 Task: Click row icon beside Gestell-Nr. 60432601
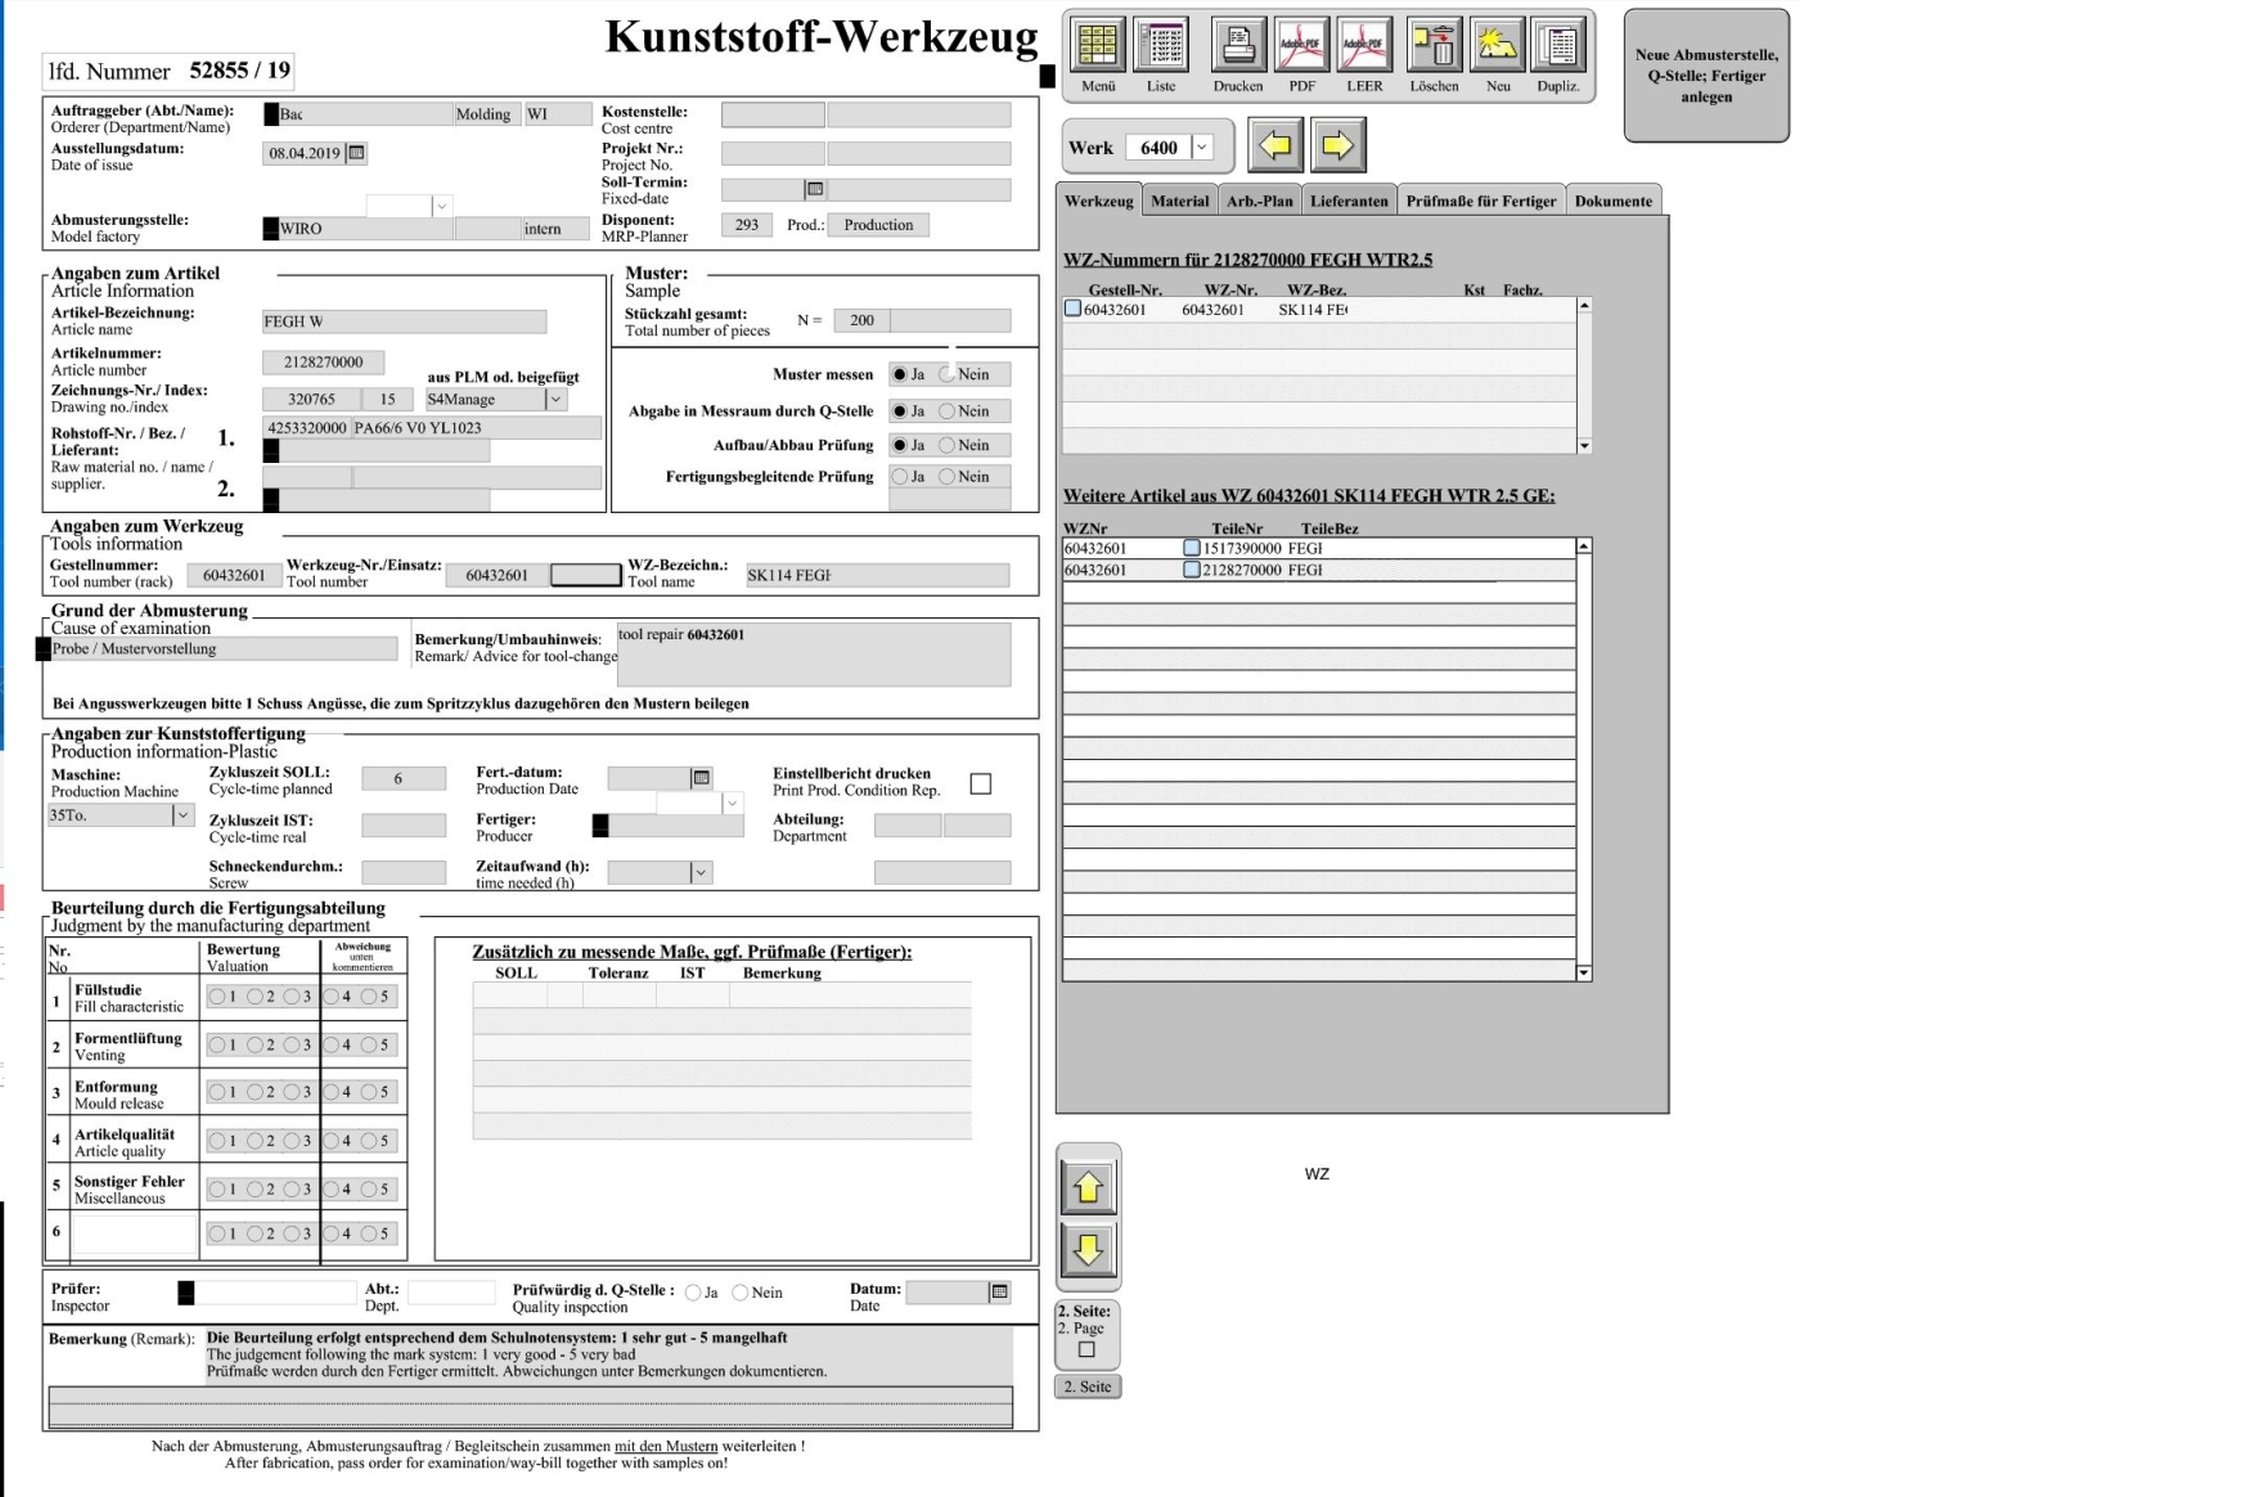[x=1073, y=309]
